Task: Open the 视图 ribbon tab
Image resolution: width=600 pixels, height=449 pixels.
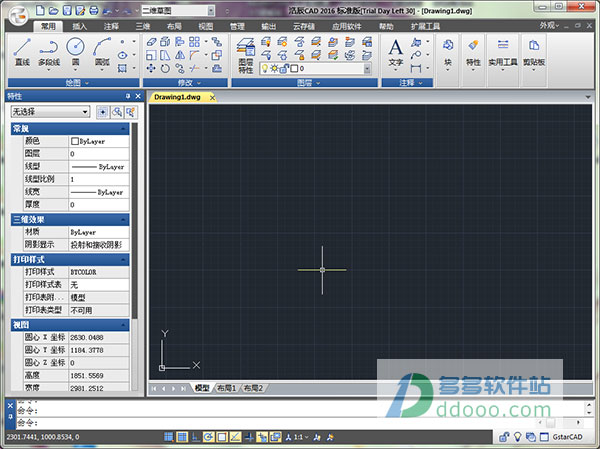Action: point(206,24)
